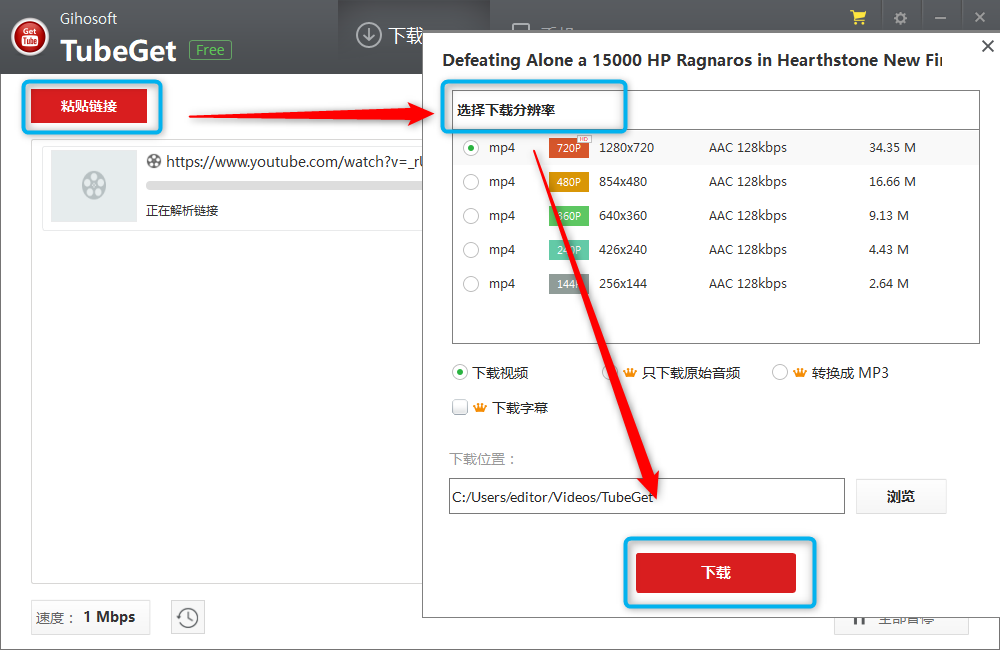Click the download arrow icon in the 下载 tab

coord(369,35)
